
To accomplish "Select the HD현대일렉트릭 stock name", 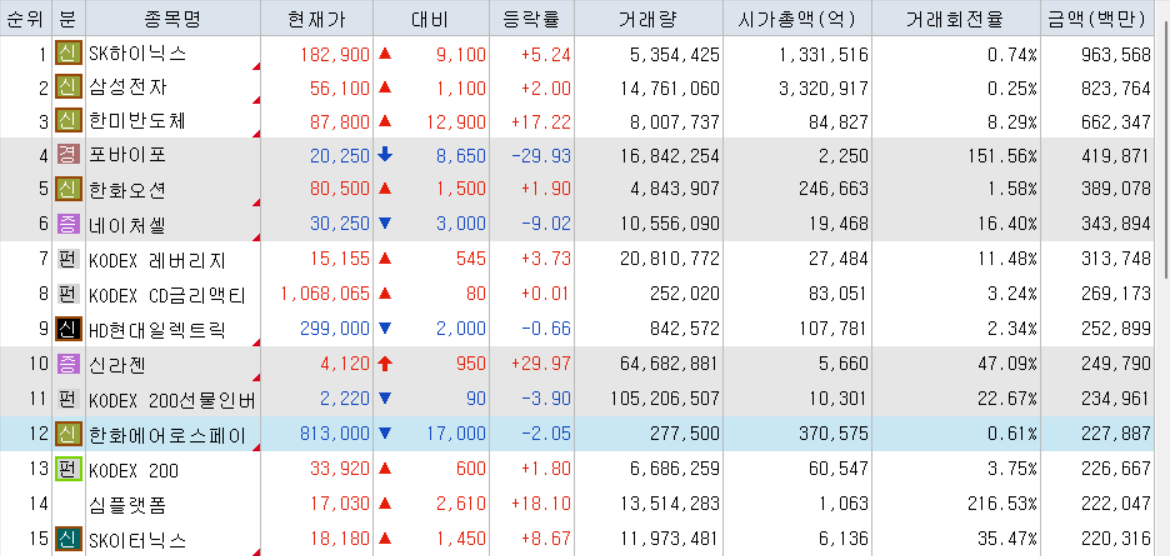I will pyautogui.click(x=157, y=329).
